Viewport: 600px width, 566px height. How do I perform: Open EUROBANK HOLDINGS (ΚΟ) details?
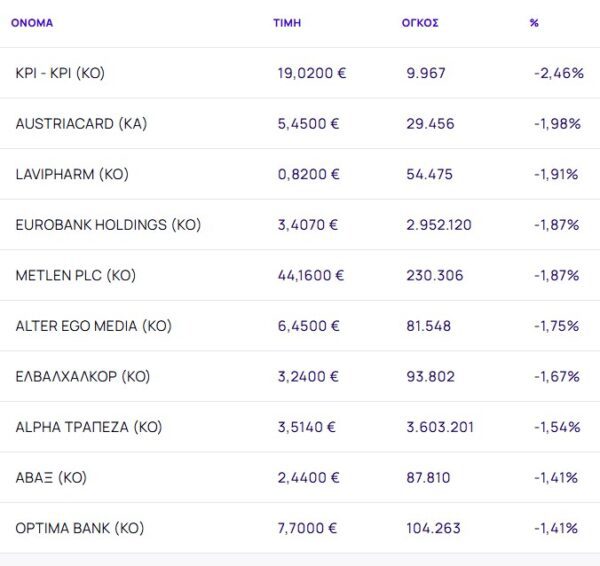(x=108, y=225)
